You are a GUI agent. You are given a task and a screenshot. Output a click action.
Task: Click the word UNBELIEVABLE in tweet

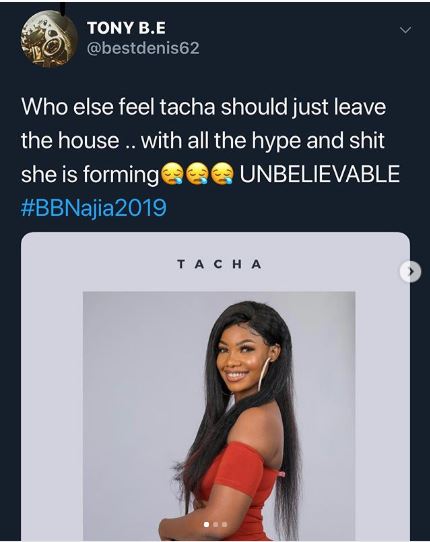tap(320, 174)
